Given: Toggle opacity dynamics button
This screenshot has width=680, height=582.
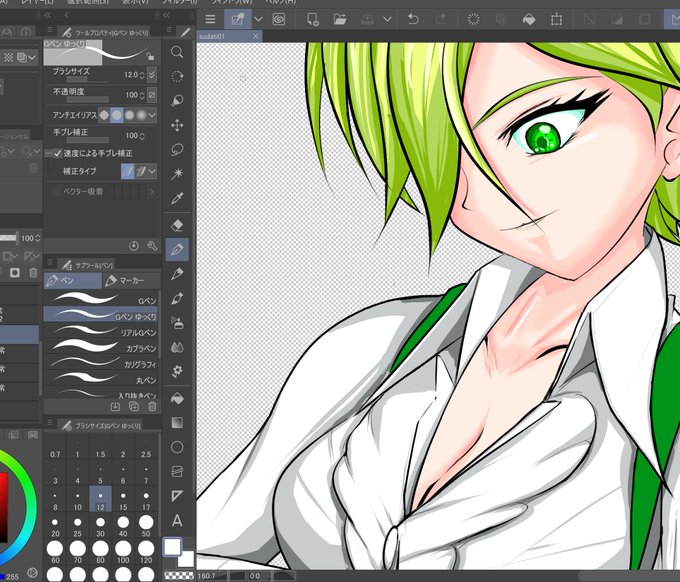Looking at the screenshot, I should click(x=152, y=95).
